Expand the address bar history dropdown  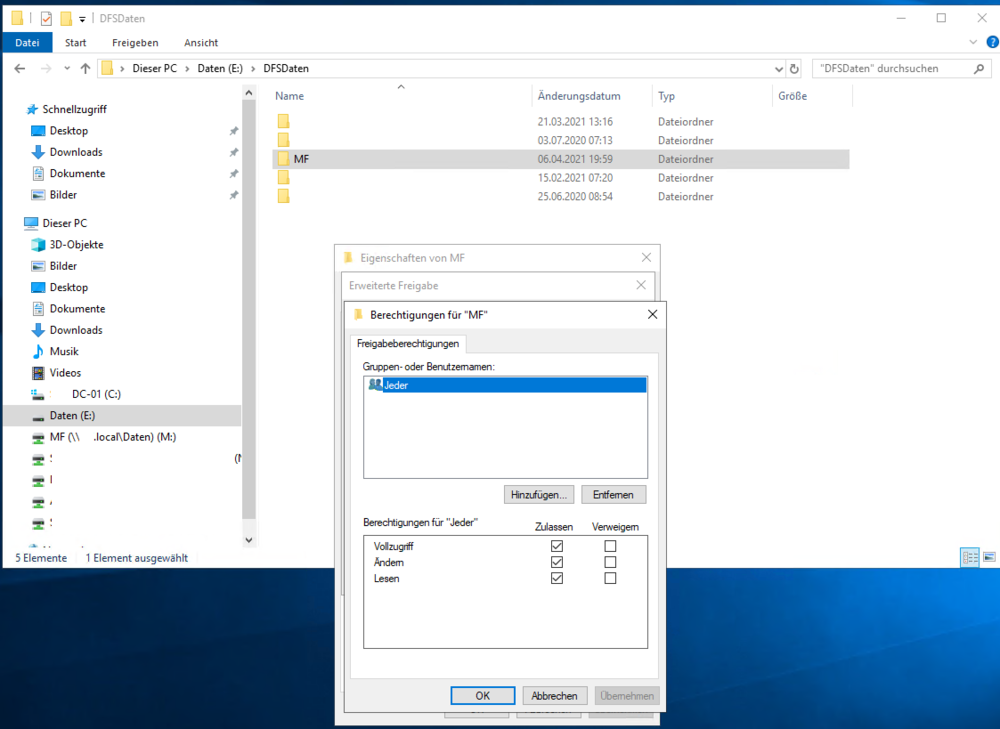point(780,69)
